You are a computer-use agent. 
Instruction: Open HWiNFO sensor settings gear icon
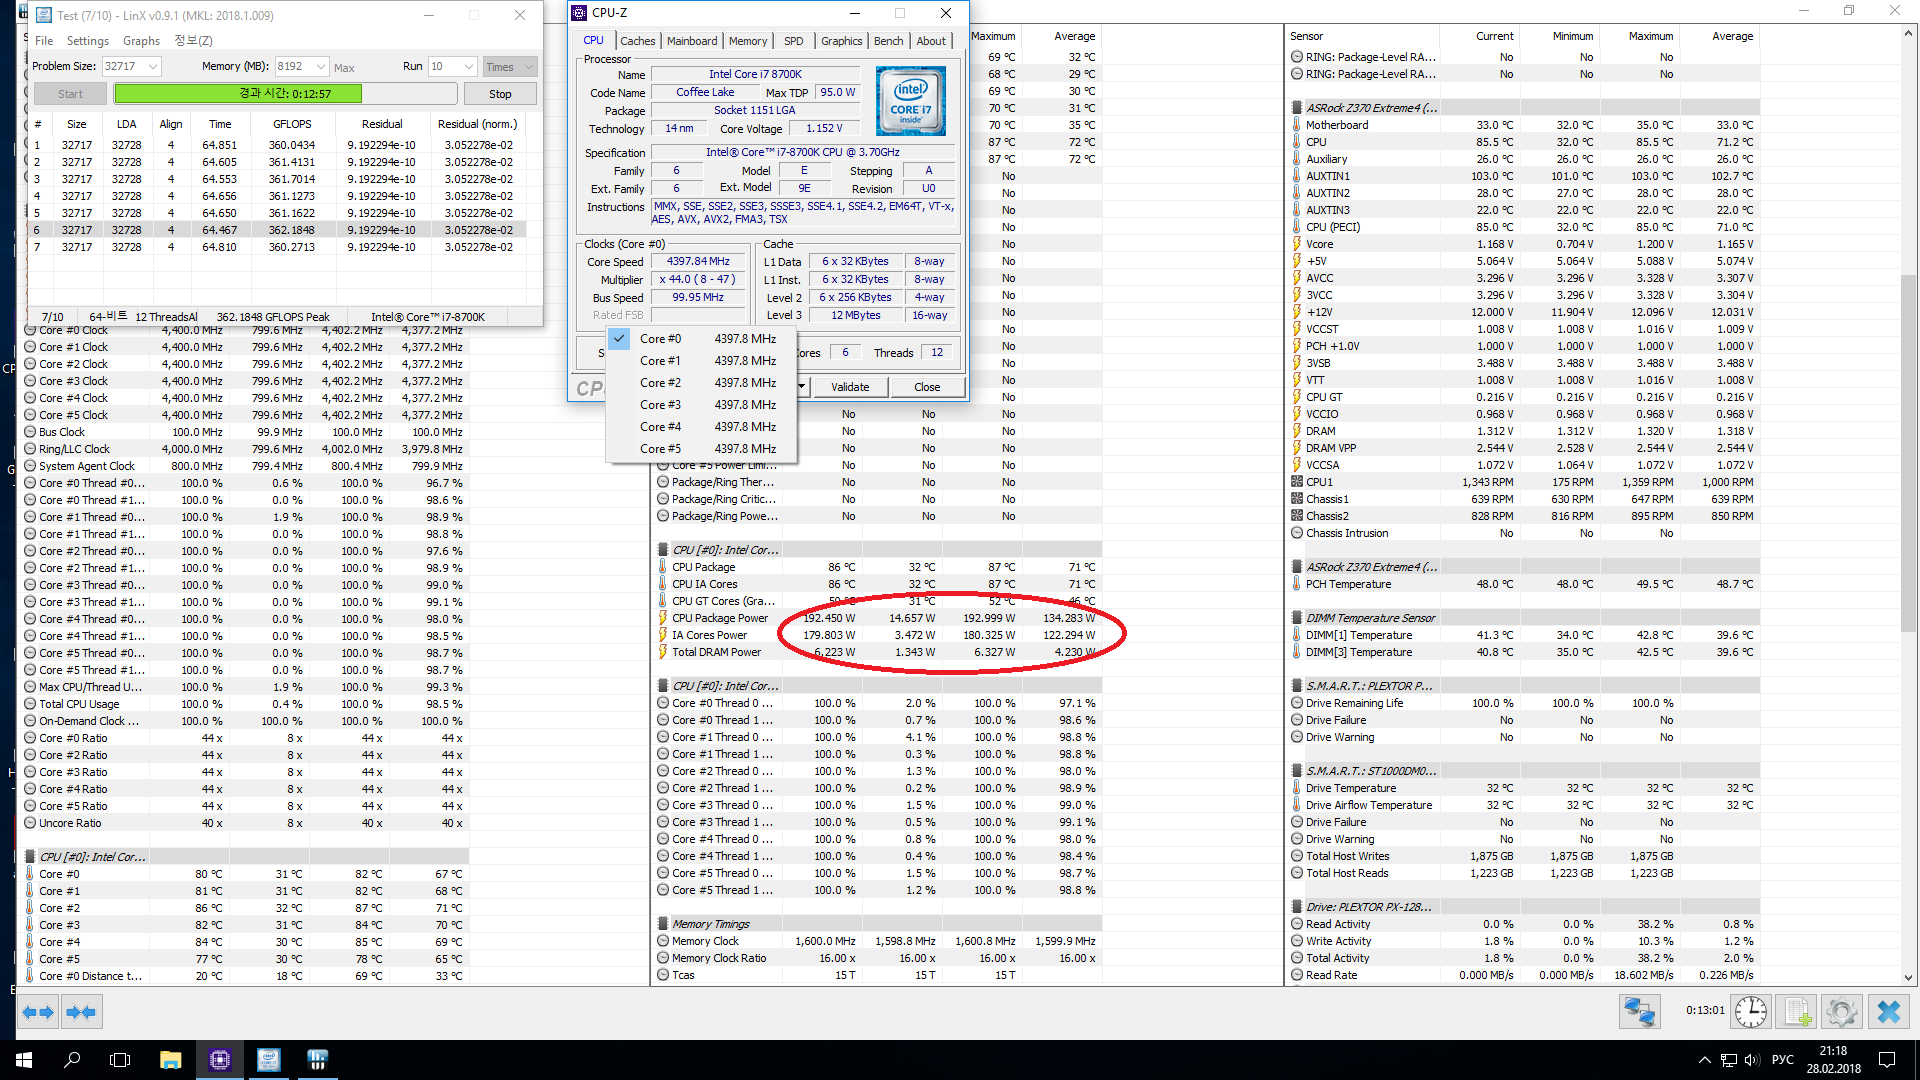pos(1841,1012)
